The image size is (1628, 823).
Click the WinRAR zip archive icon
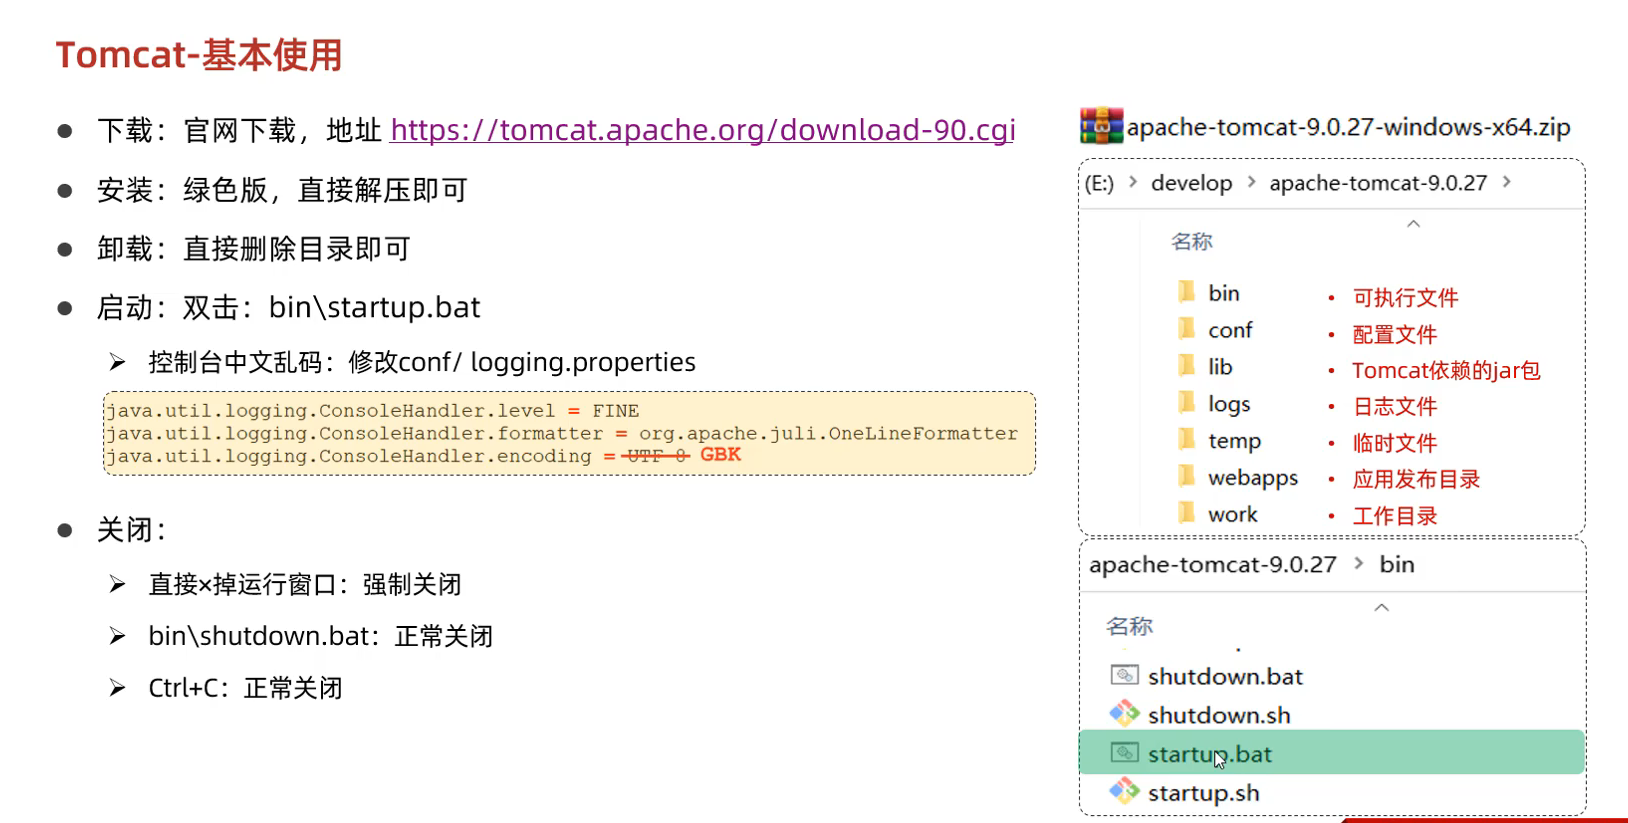click(x=1101, y=127)
